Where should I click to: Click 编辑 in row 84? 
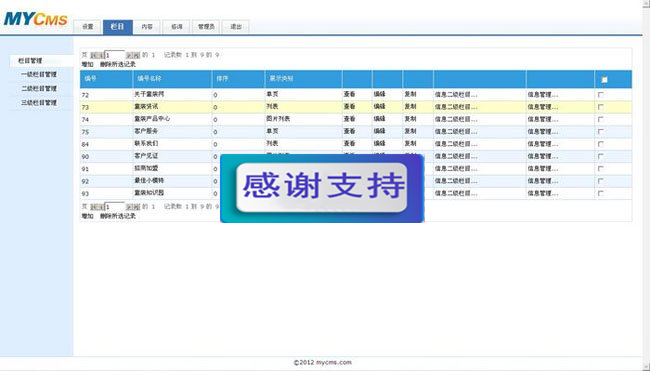coord(379,144)
